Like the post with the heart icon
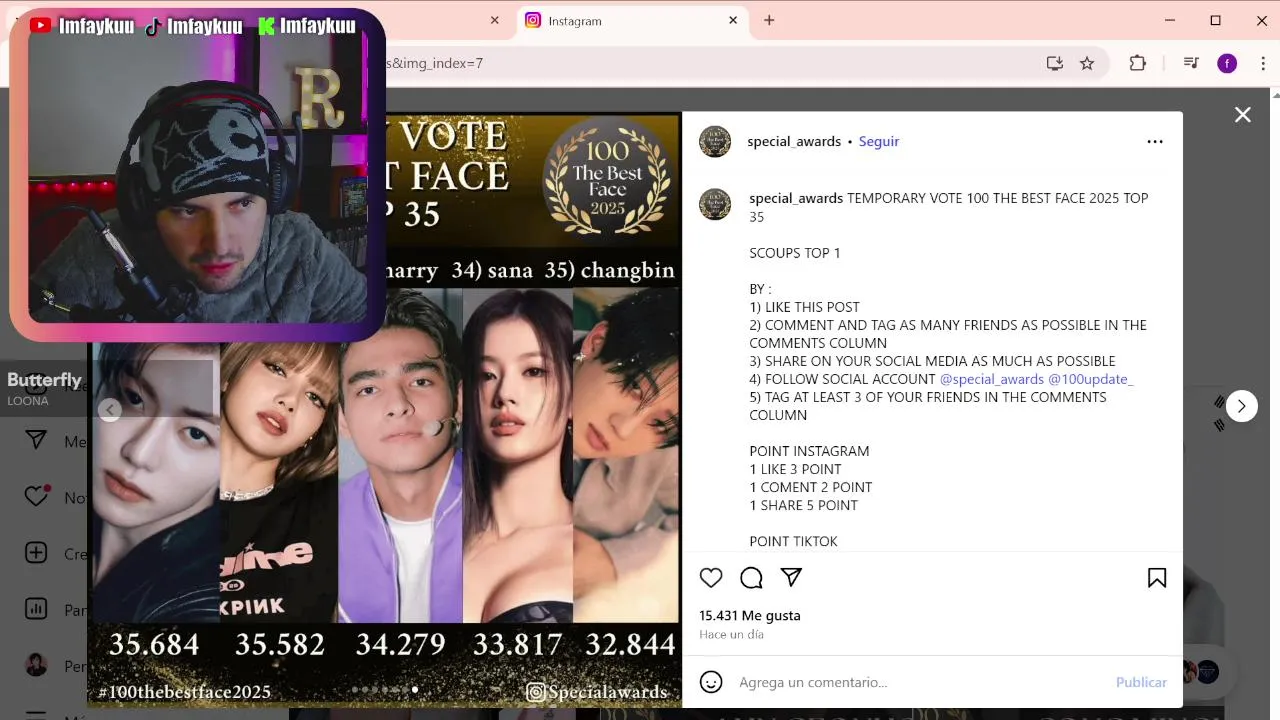 (x=711, y=577)
